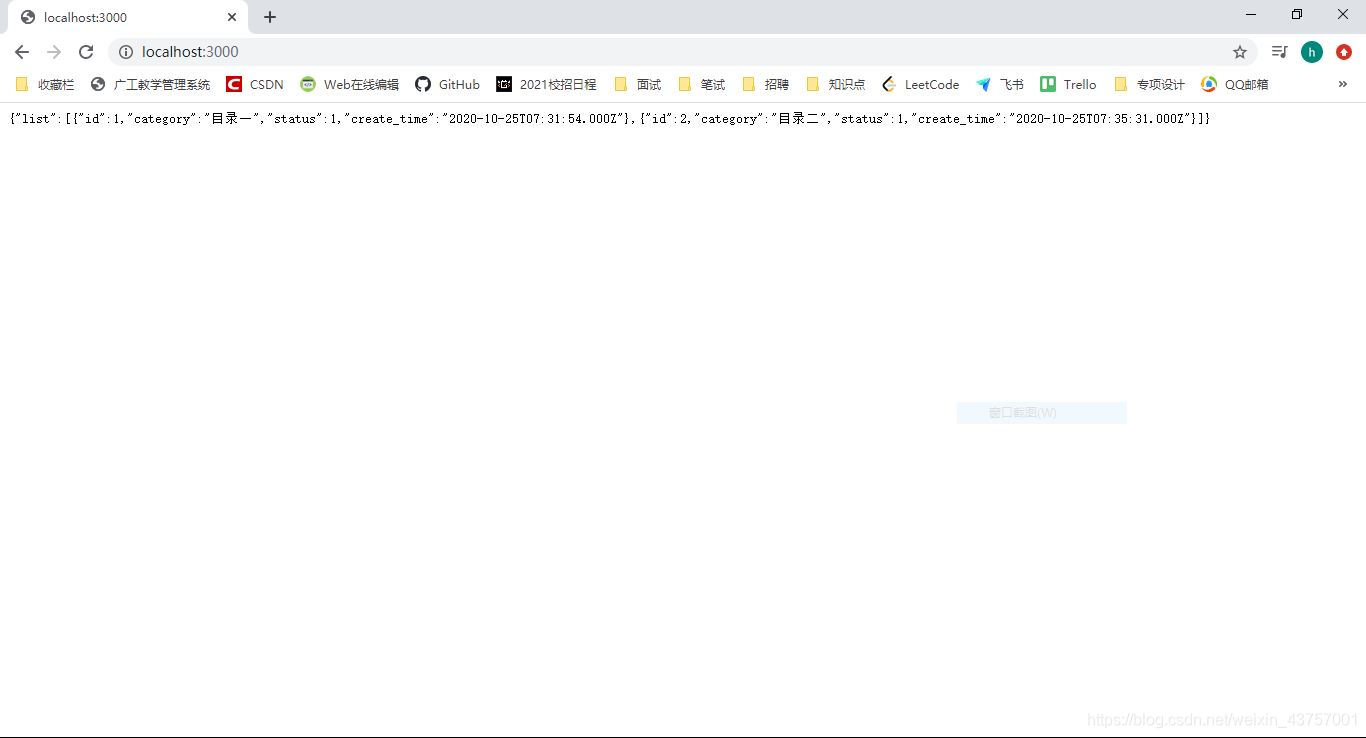The width and height of the screenshot is (1366, 738).
Task: Open the 招聘 bookmark folder
Action: tap(766, 85)
